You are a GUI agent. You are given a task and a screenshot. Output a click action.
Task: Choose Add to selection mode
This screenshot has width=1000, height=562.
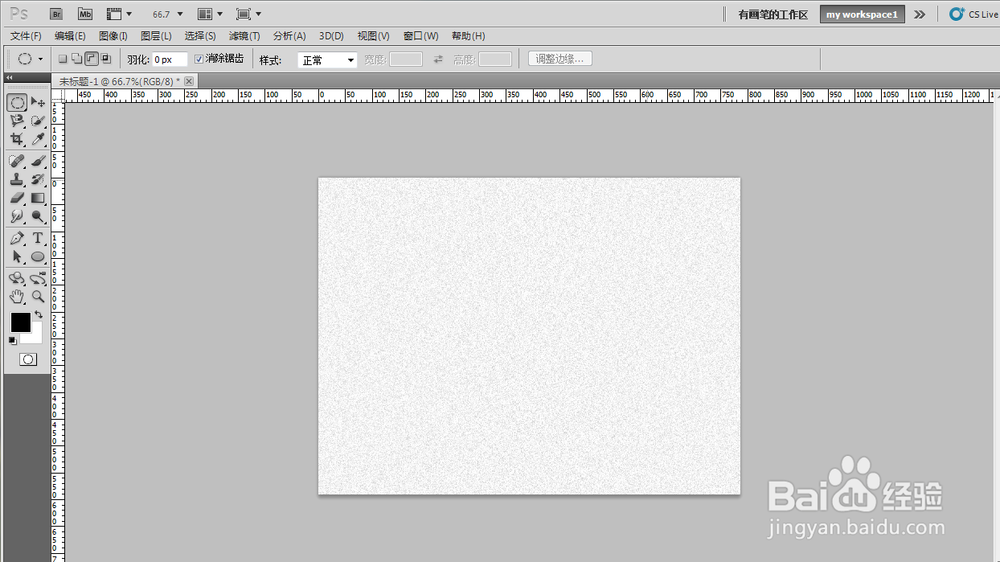[x=77, y=59]
